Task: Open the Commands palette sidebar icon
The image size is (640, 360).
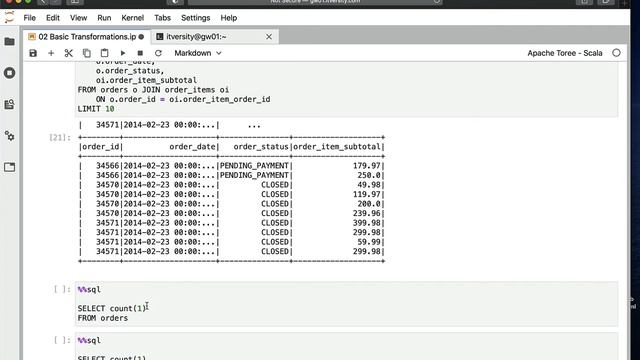Action: 9,104
